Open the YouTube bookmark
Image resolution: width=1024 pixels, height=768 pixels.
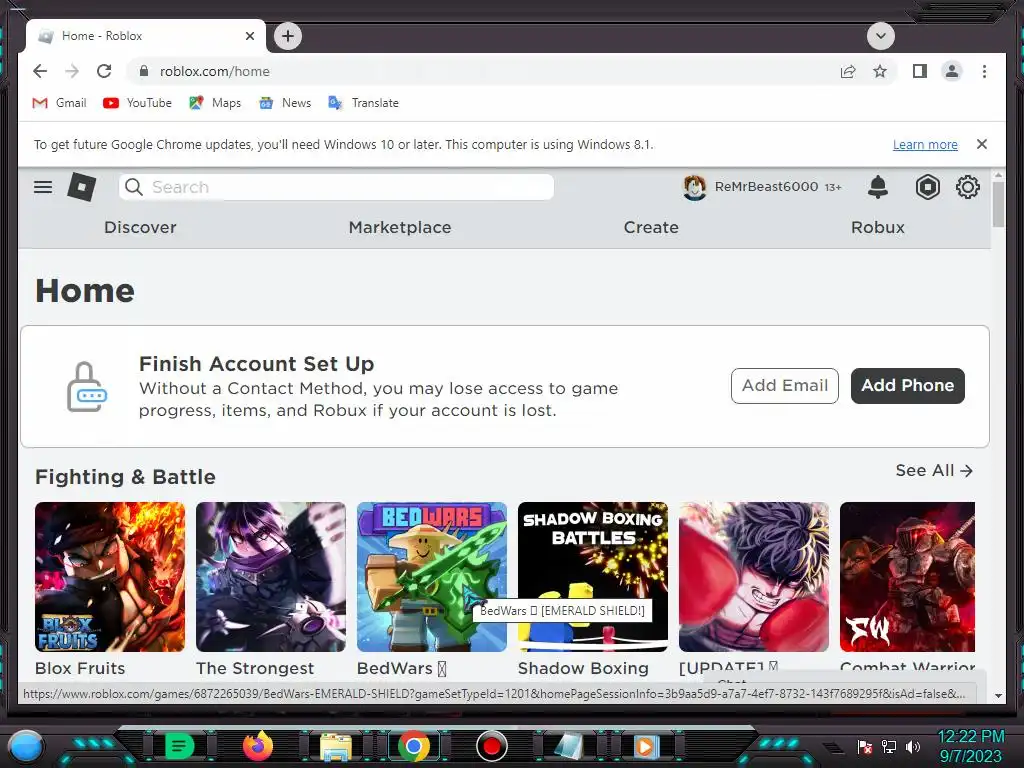[x=137, y=103]
